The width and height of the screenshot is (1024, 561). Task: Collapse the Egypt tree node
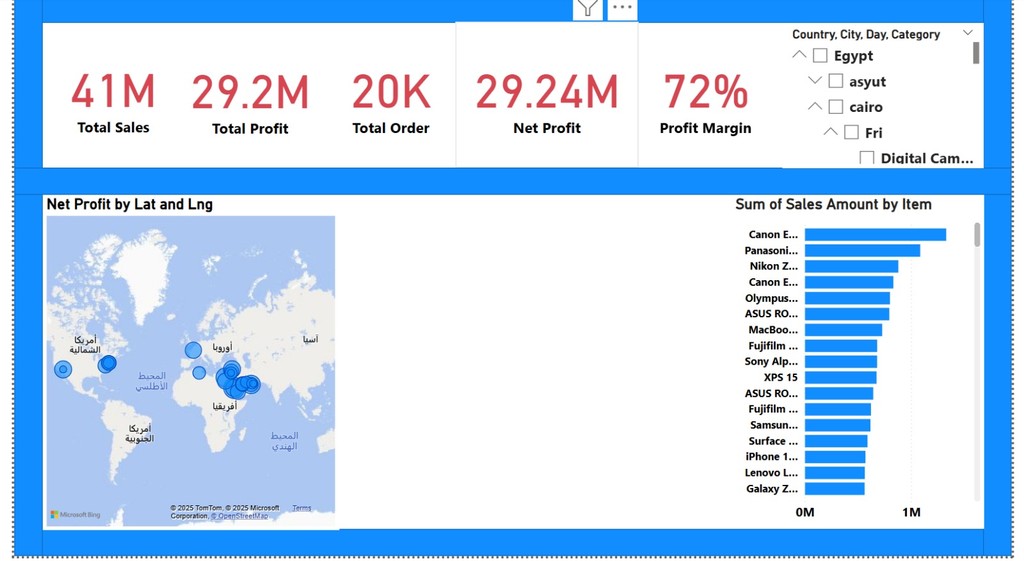click(799, 55)
